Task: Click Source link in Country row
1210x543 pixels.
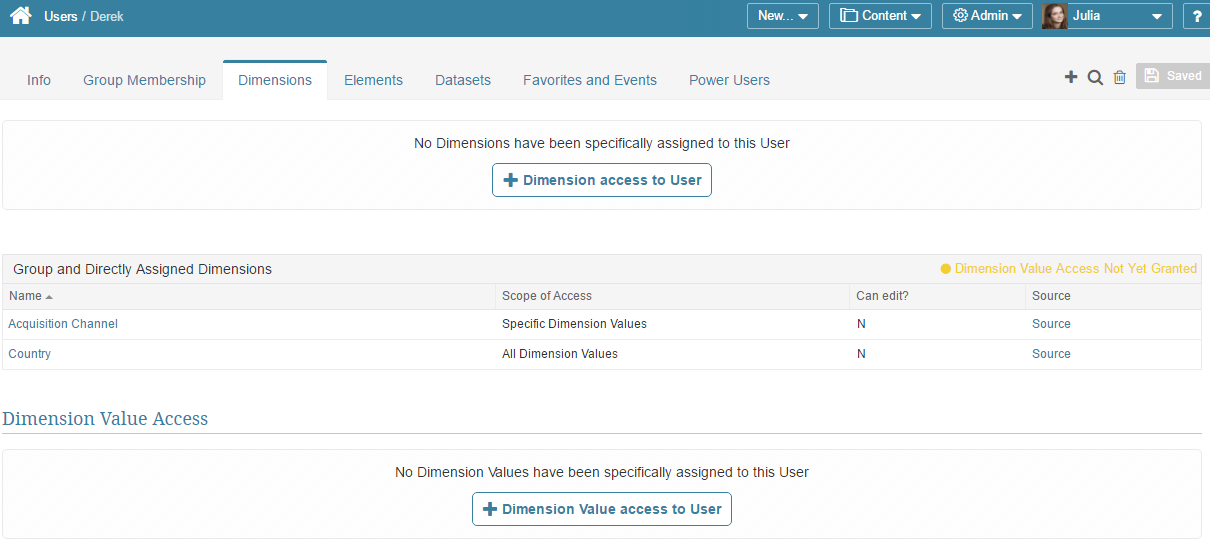Action: pyautogui.click(x=1051, y=354)
